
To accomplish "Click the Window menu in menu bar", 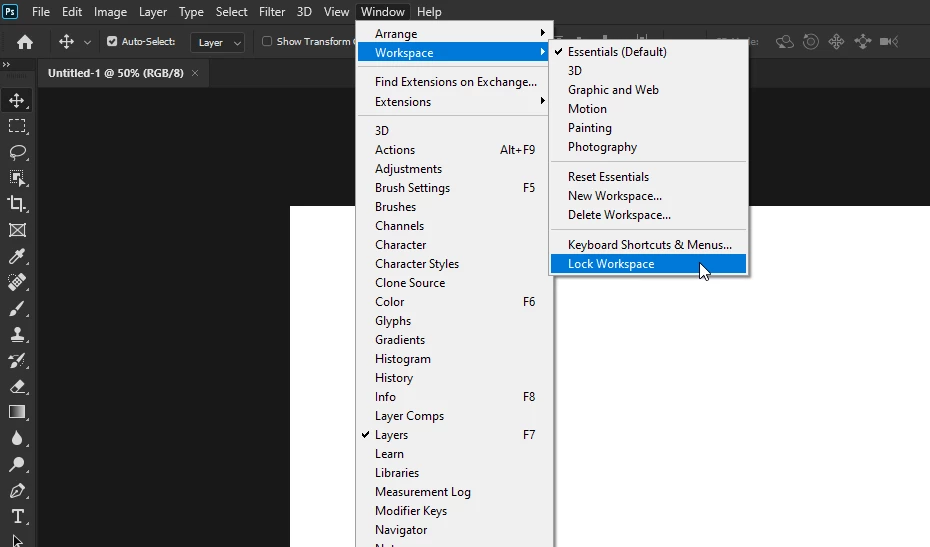I will (x=383, y=12).
